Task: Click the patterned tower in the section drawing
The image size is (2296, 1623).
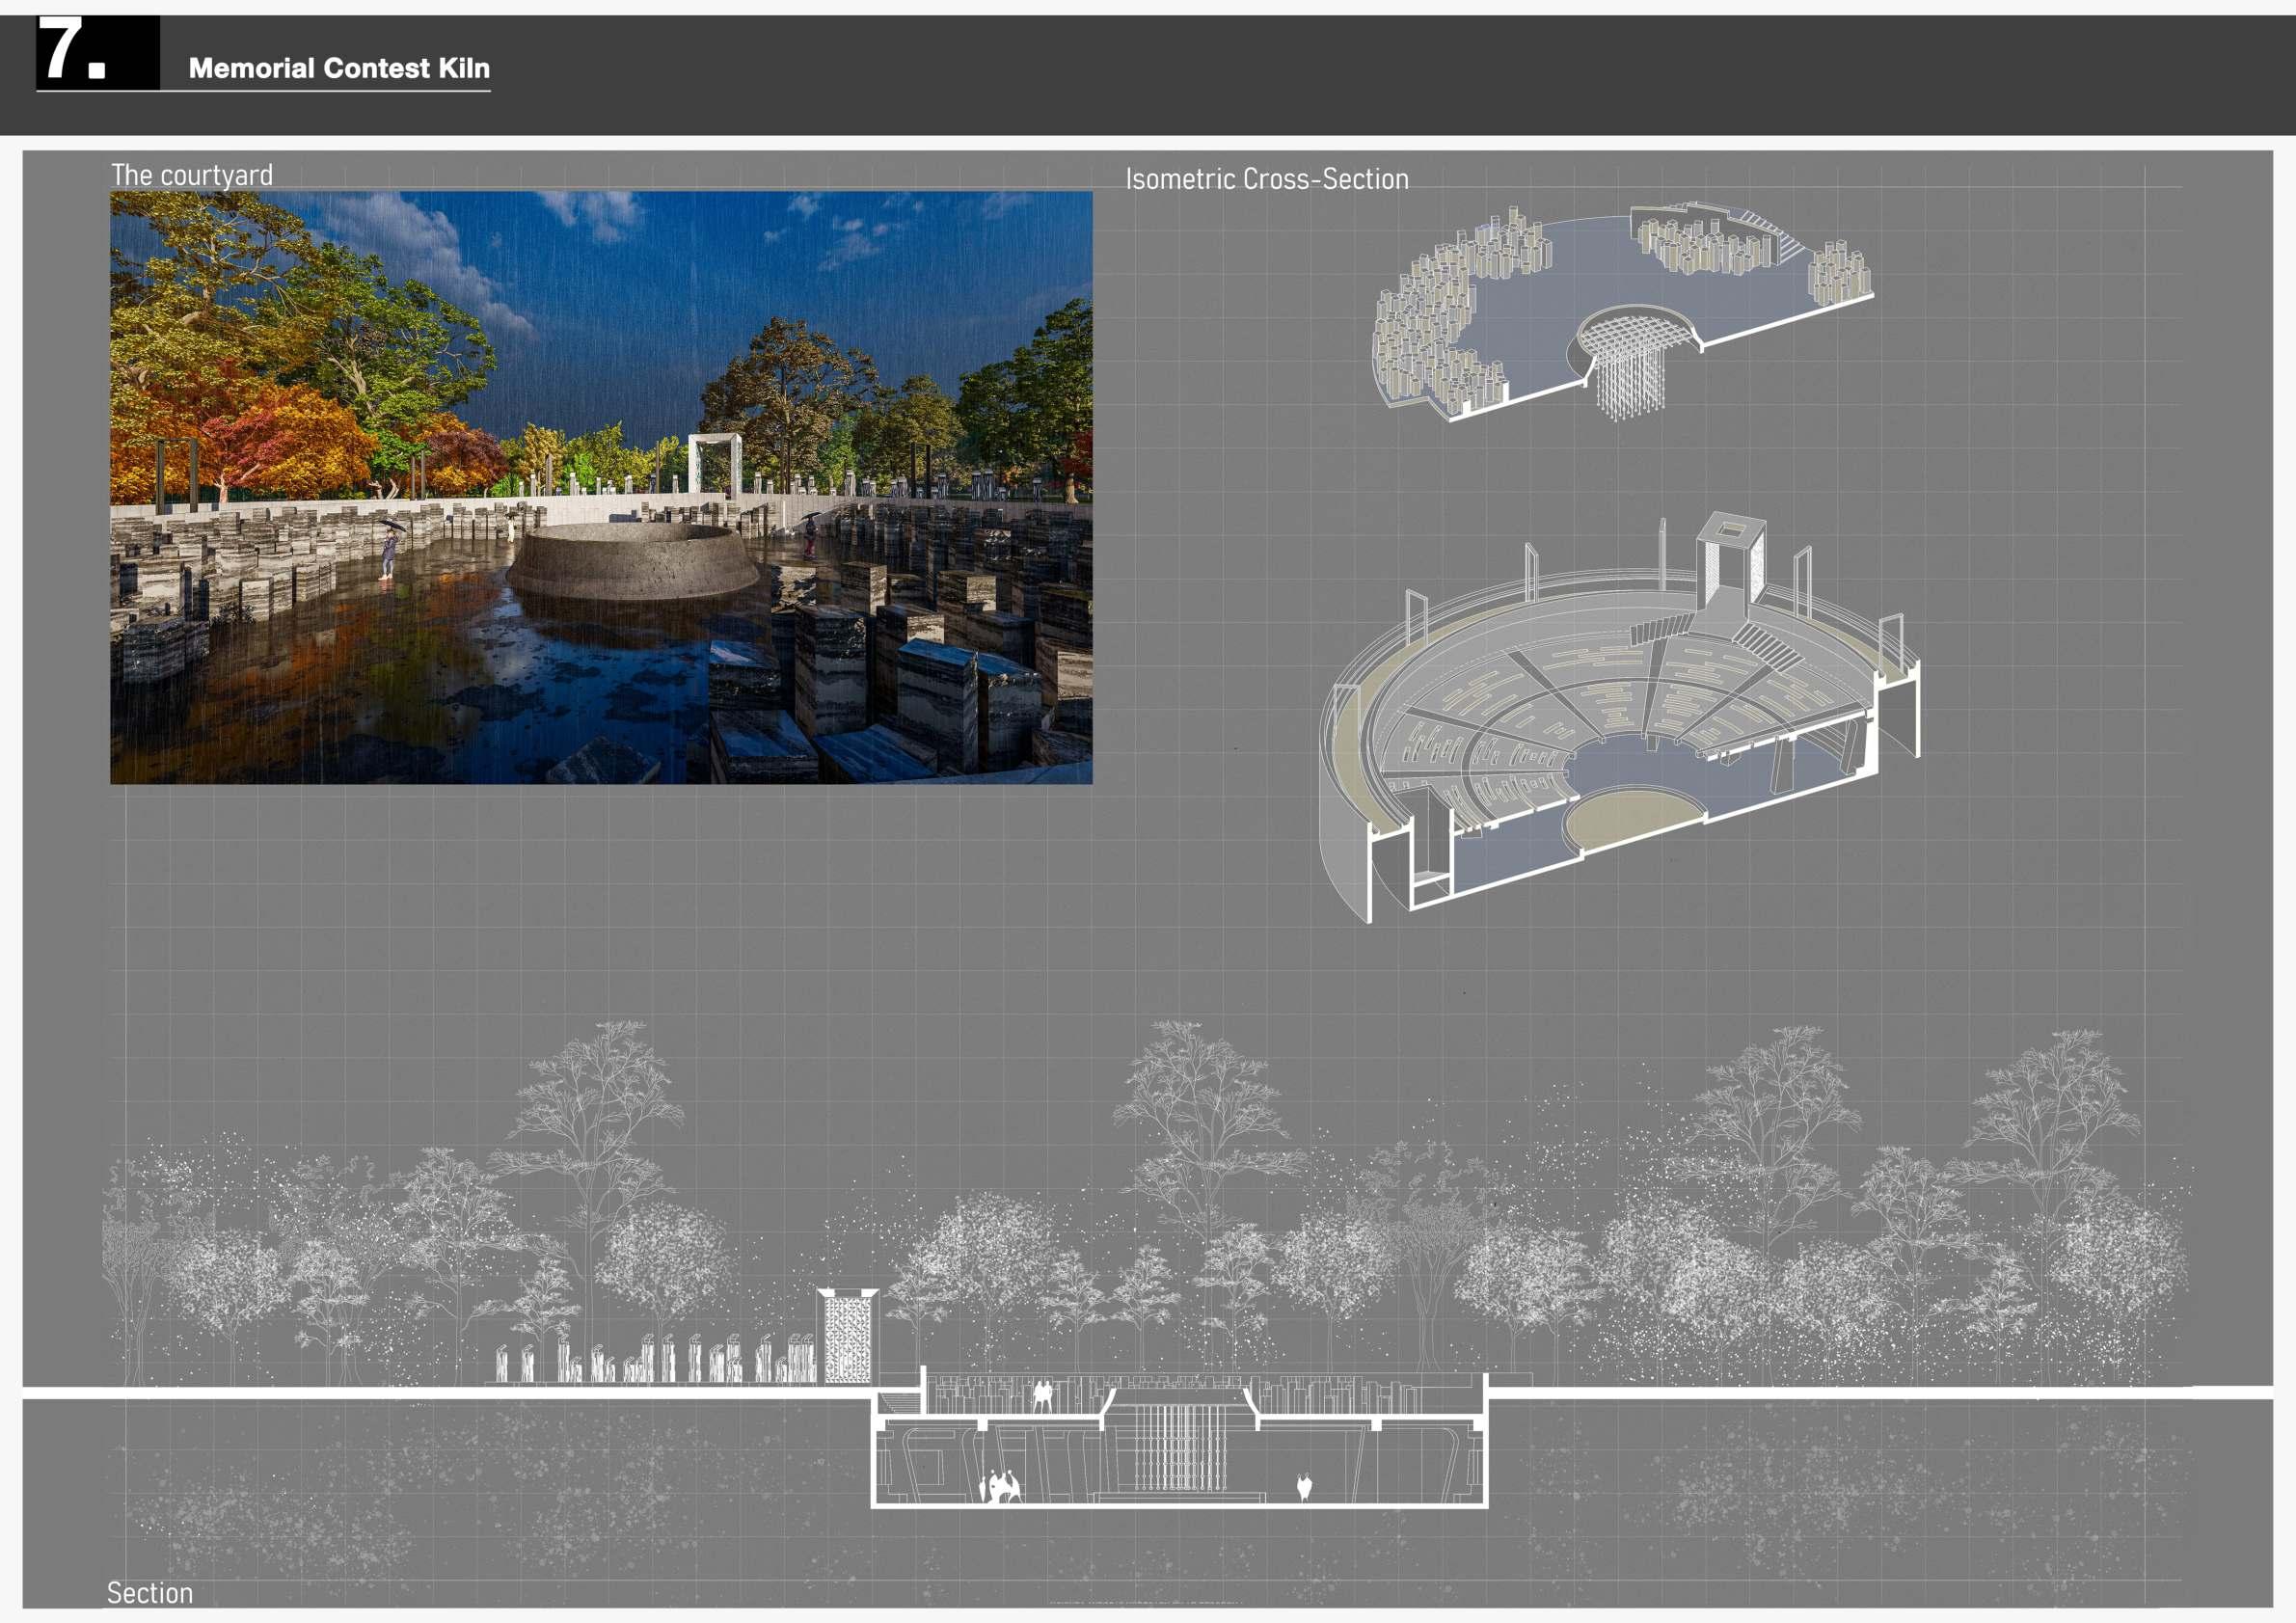Action: pyautogui.click(x=847, y=1337)
